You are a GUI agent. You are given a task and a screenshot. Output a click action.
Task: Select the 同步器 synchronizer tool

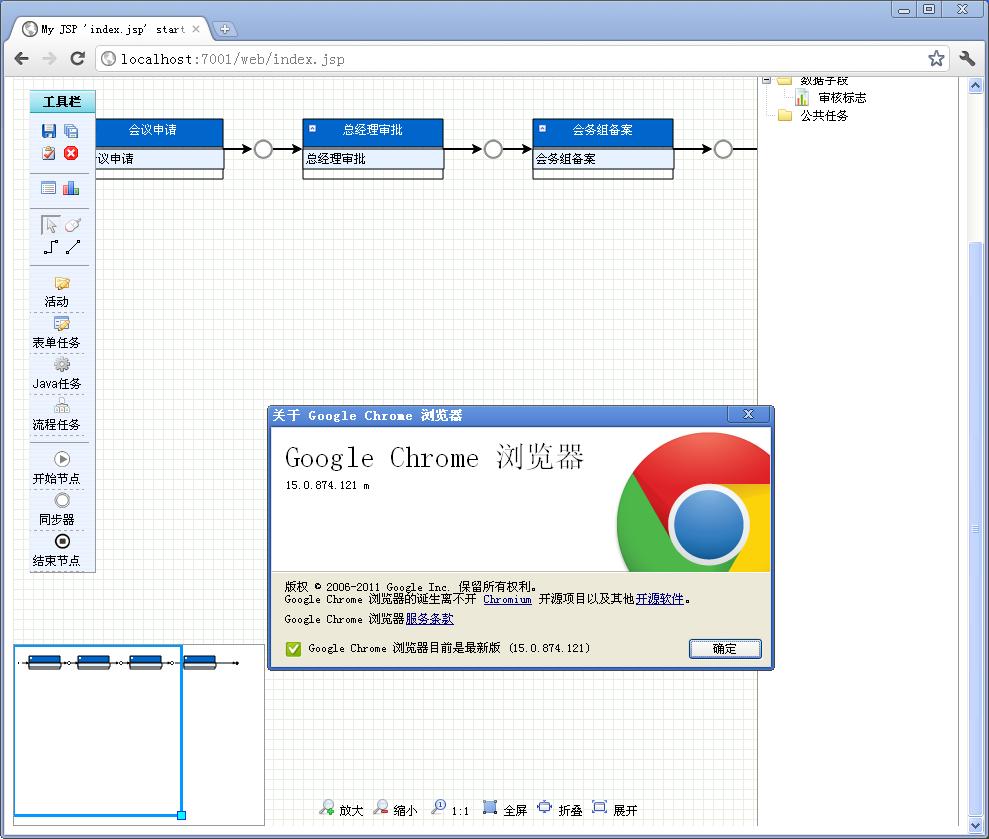(x=57, y=510)
